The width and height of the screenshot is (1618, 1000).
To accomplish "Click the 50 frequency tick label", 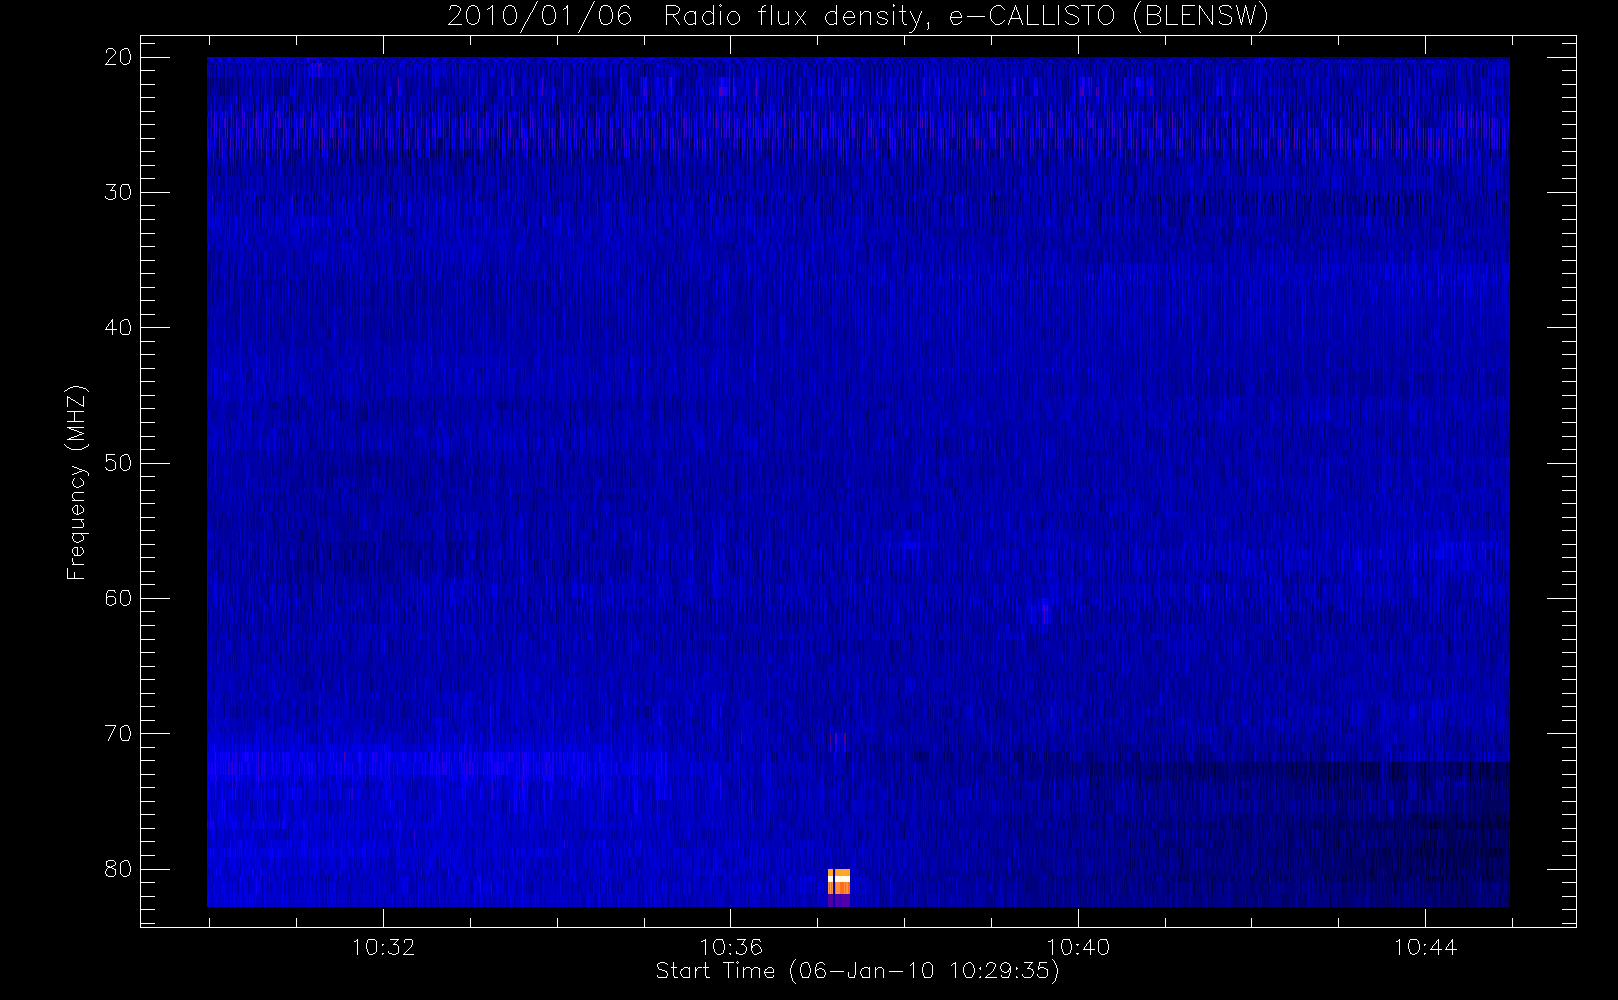I will pyautogui.click(x=118, y=463).
